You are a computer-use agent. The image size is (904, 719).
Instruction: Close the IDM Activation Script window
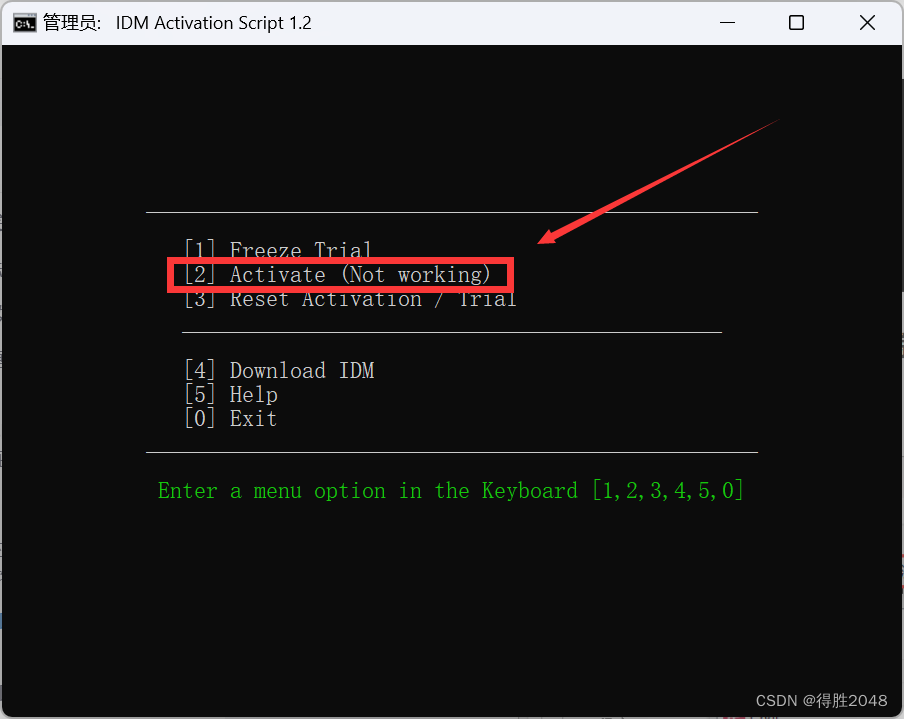tap(867, 22)
